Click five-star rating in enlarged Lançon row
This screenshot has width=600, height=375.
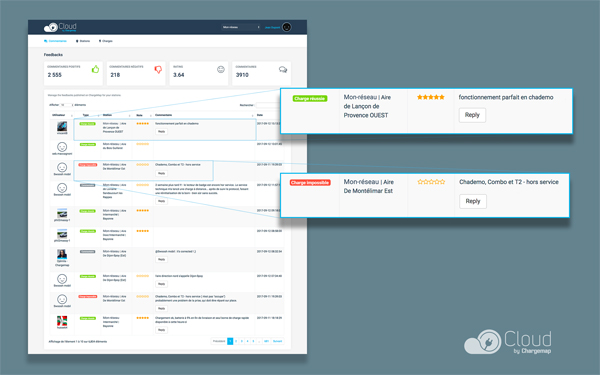tap(431, 97)
